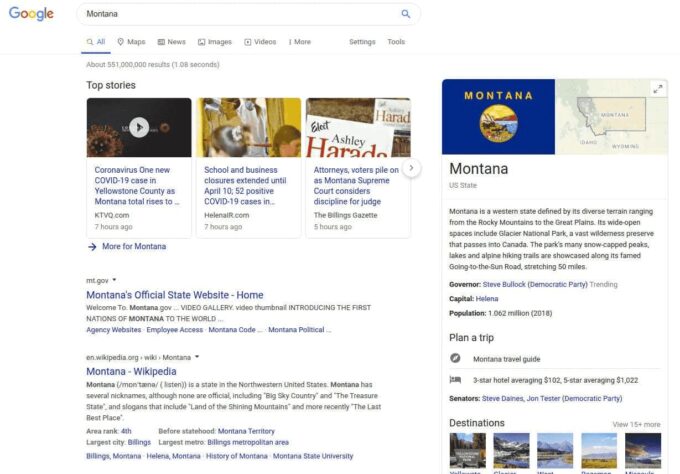The image size is (680, 474).
Task: Switch to the News tab
Action: point(171,42)
